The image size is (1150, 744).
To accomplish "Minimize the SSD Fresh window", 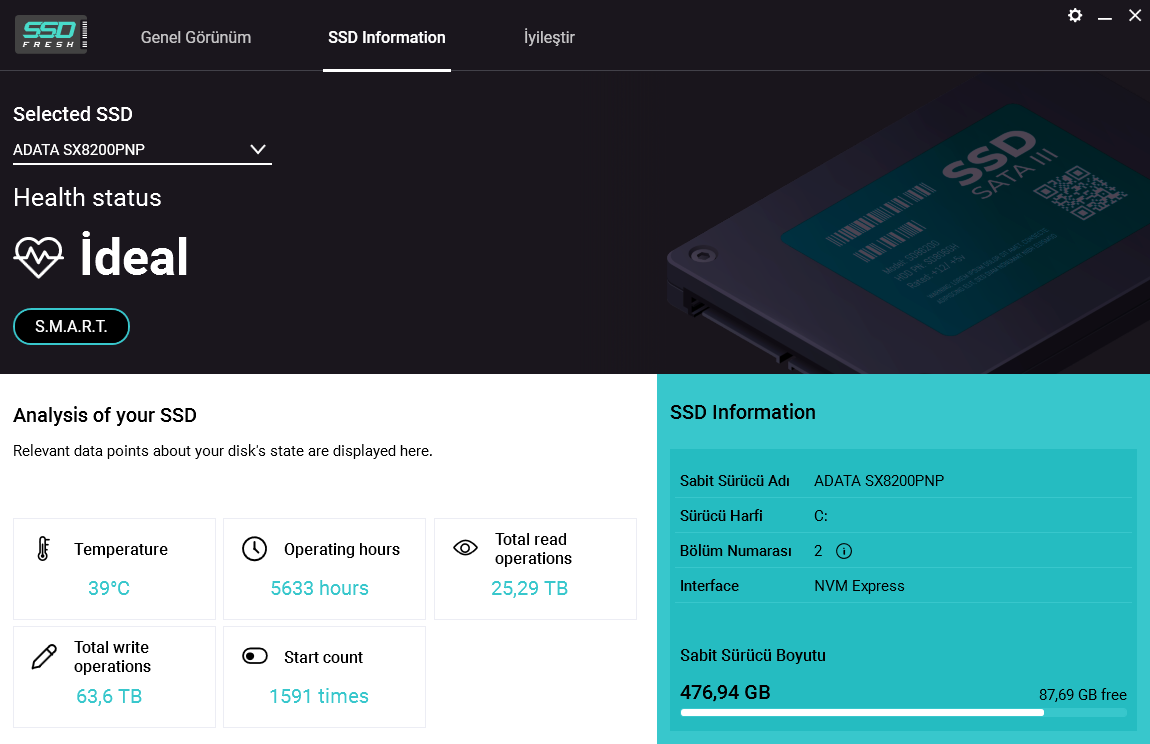I will click(1105, 16).
